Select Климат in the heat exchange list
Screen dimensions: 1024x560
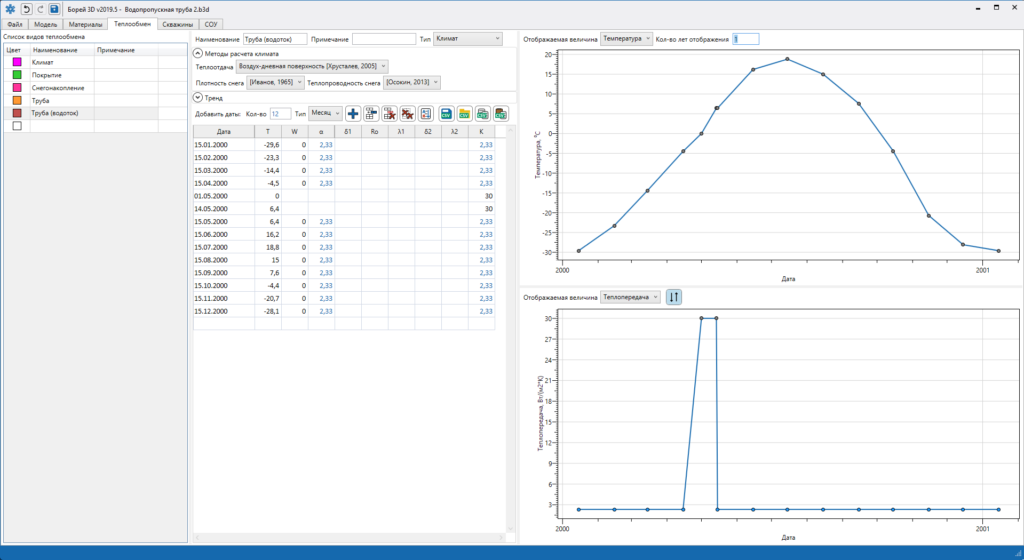[42, 62]
